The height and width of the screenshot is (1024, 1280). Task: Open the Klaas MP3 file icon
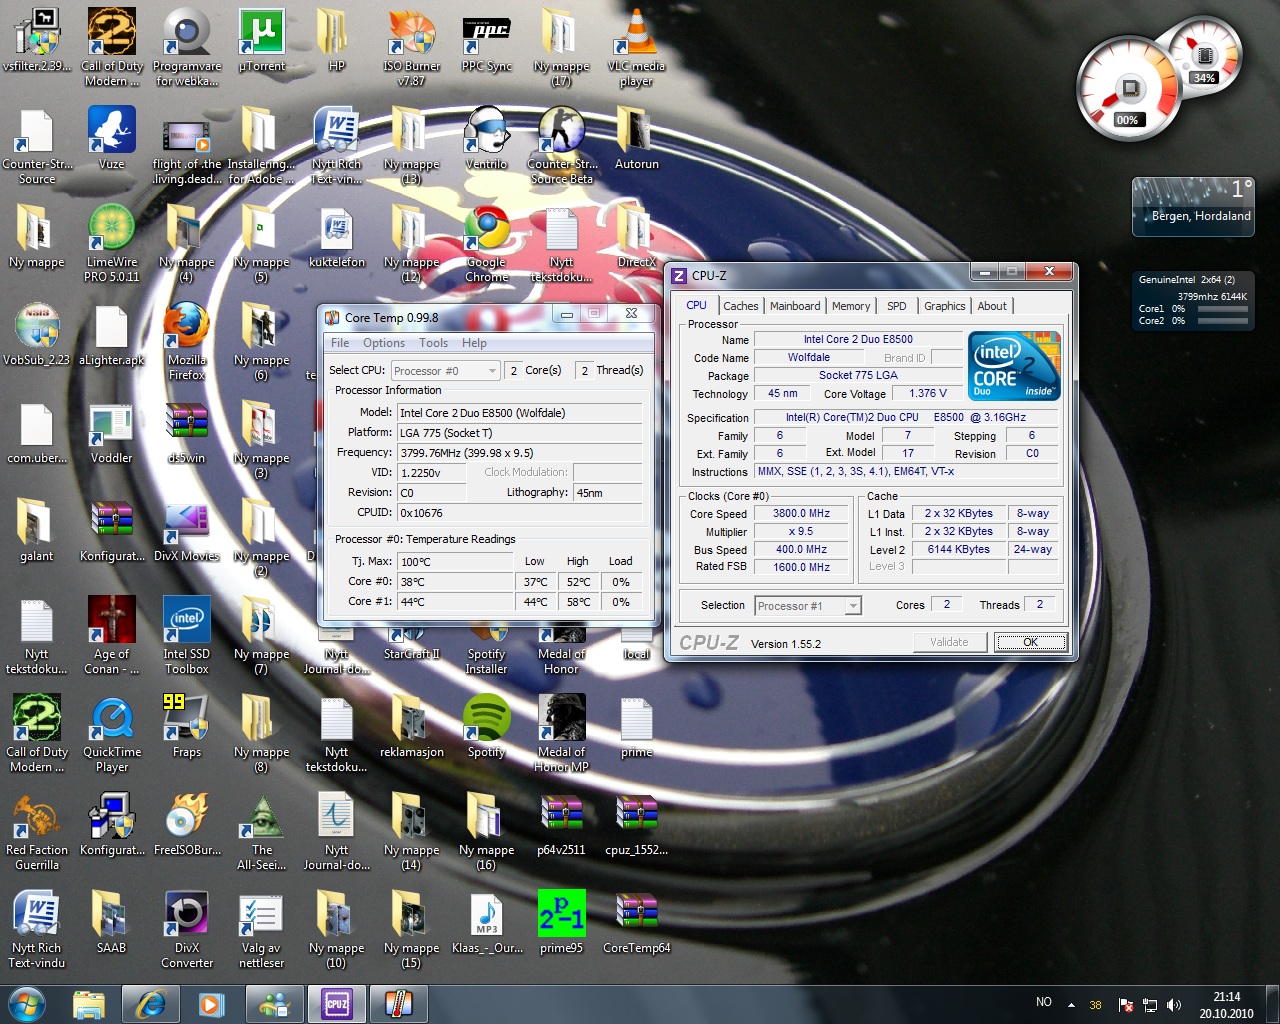486,922
